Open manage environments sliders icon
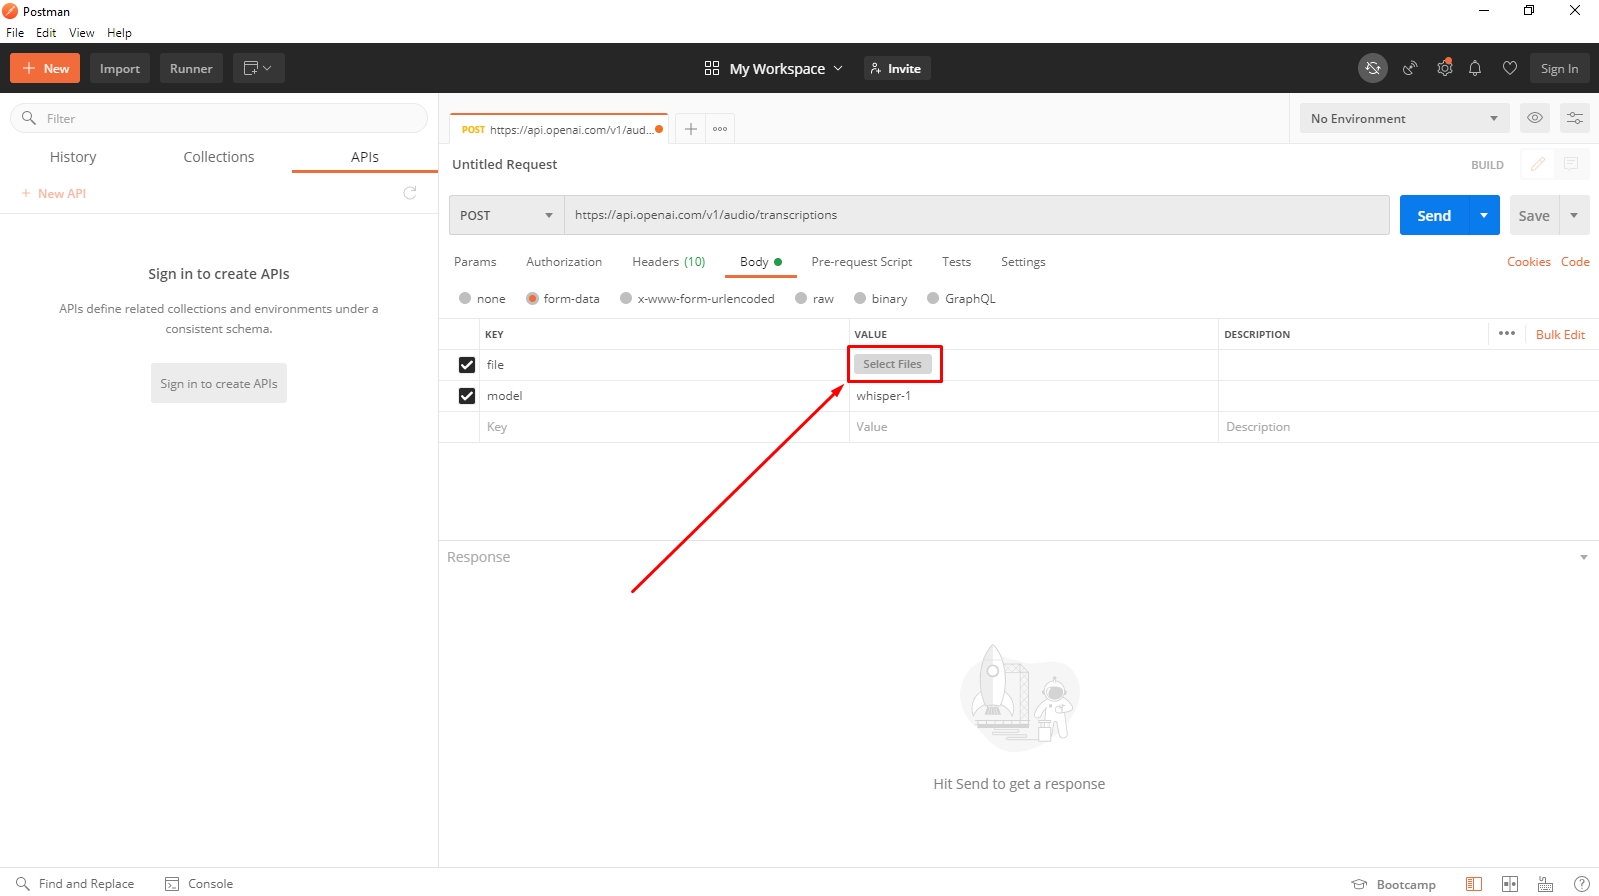1599x896 pixels. pos(1575,118)
